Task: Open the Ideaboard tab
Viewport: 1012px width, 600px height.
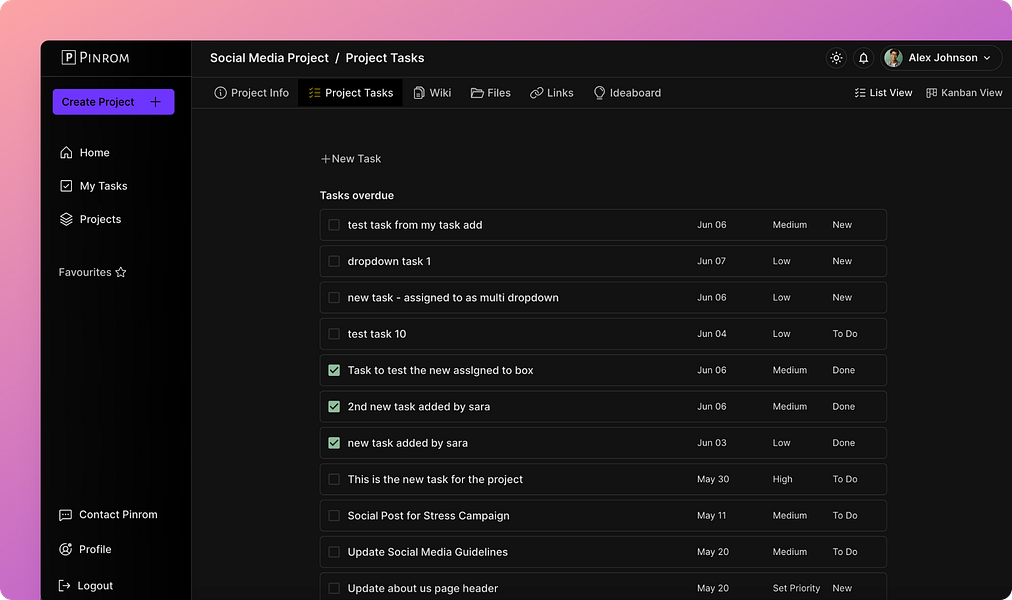Action: (x=627, y=93)
